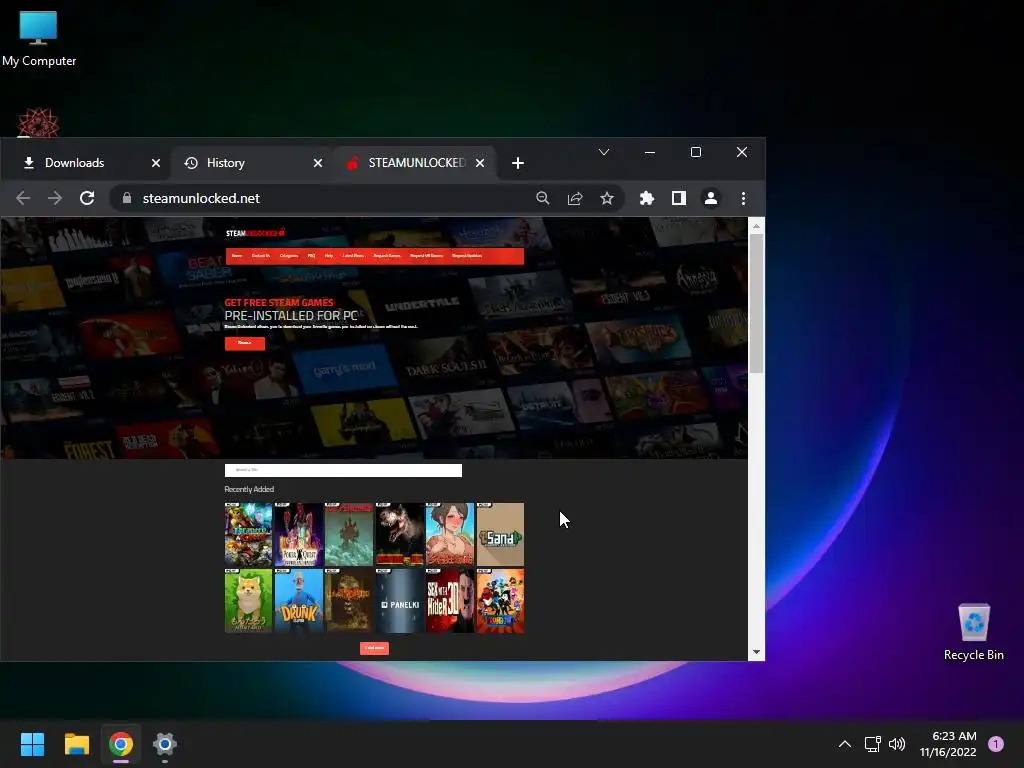Switch to the History tab
The height and width of the screenshot is (768, 1024).
(x=251, y=163)
